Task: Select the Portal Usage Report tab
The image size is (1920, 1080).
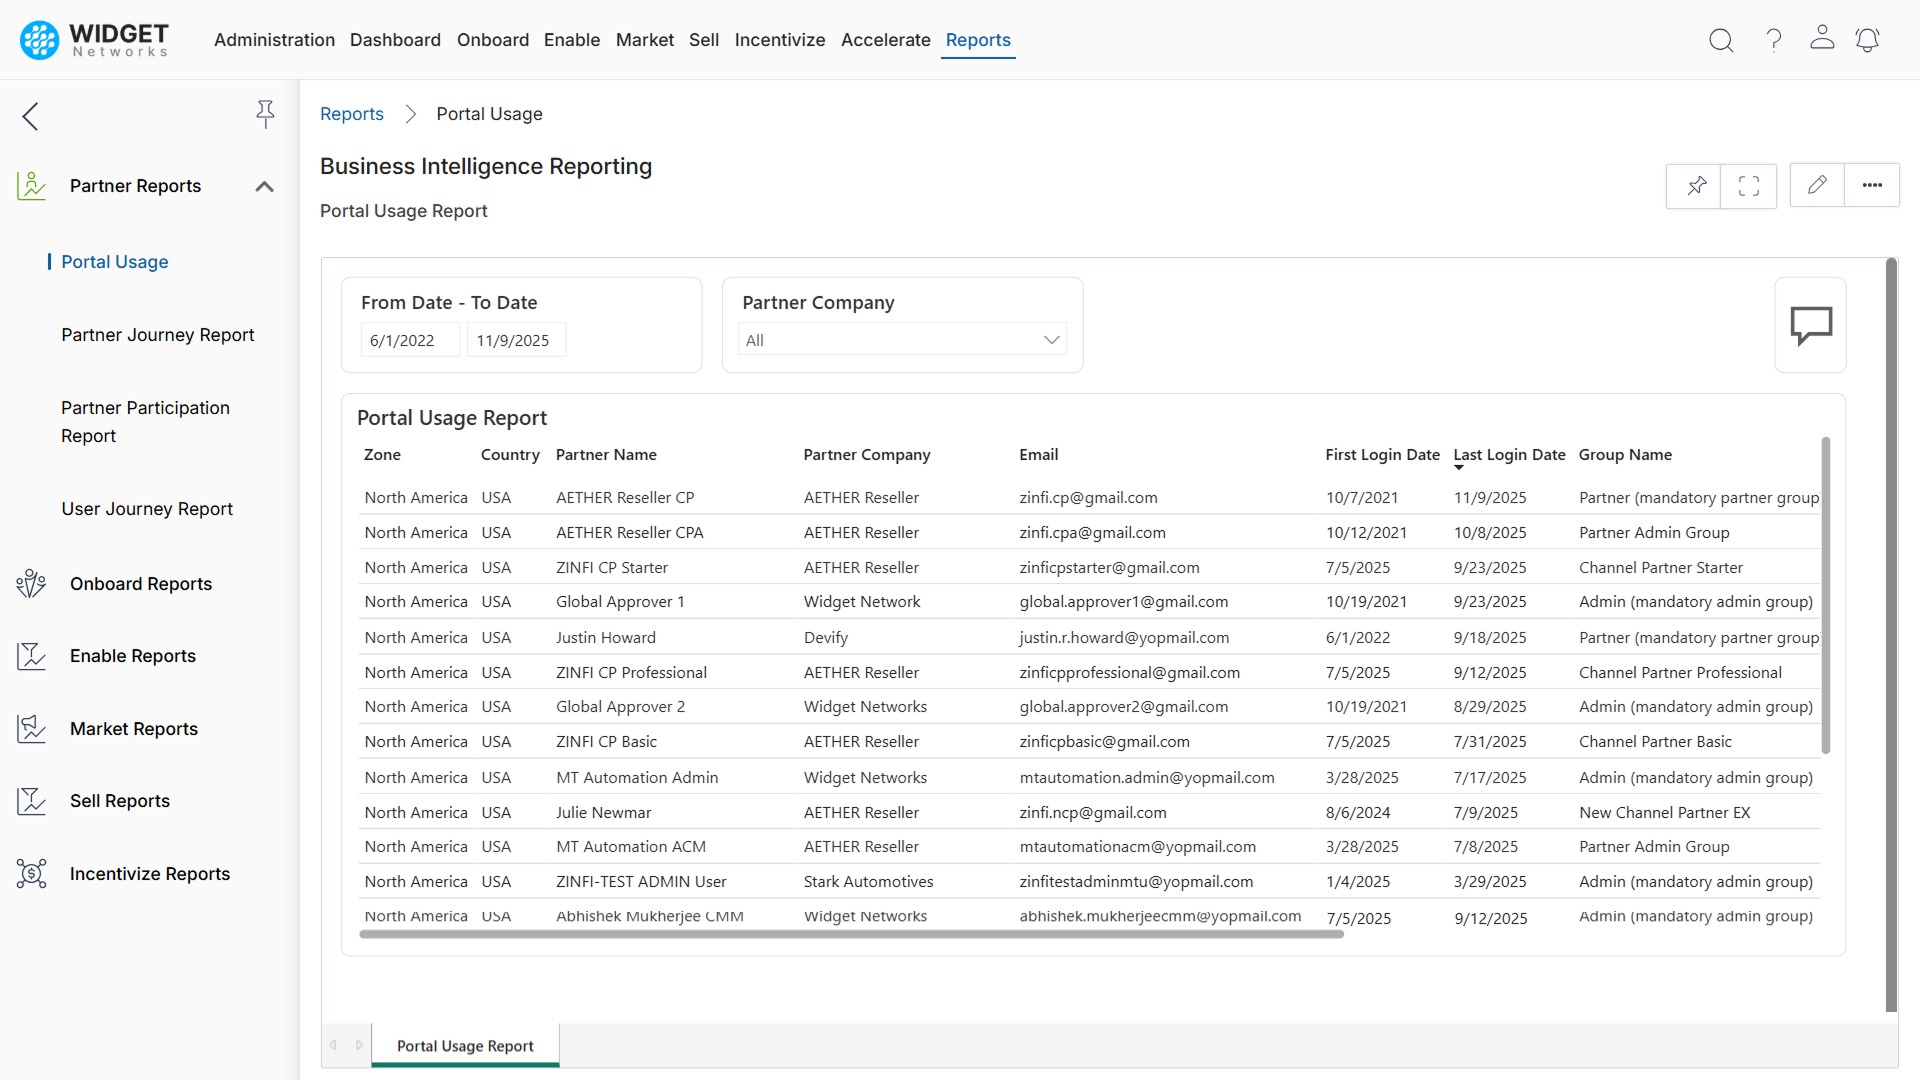Action: click(x=464, y=1046)
